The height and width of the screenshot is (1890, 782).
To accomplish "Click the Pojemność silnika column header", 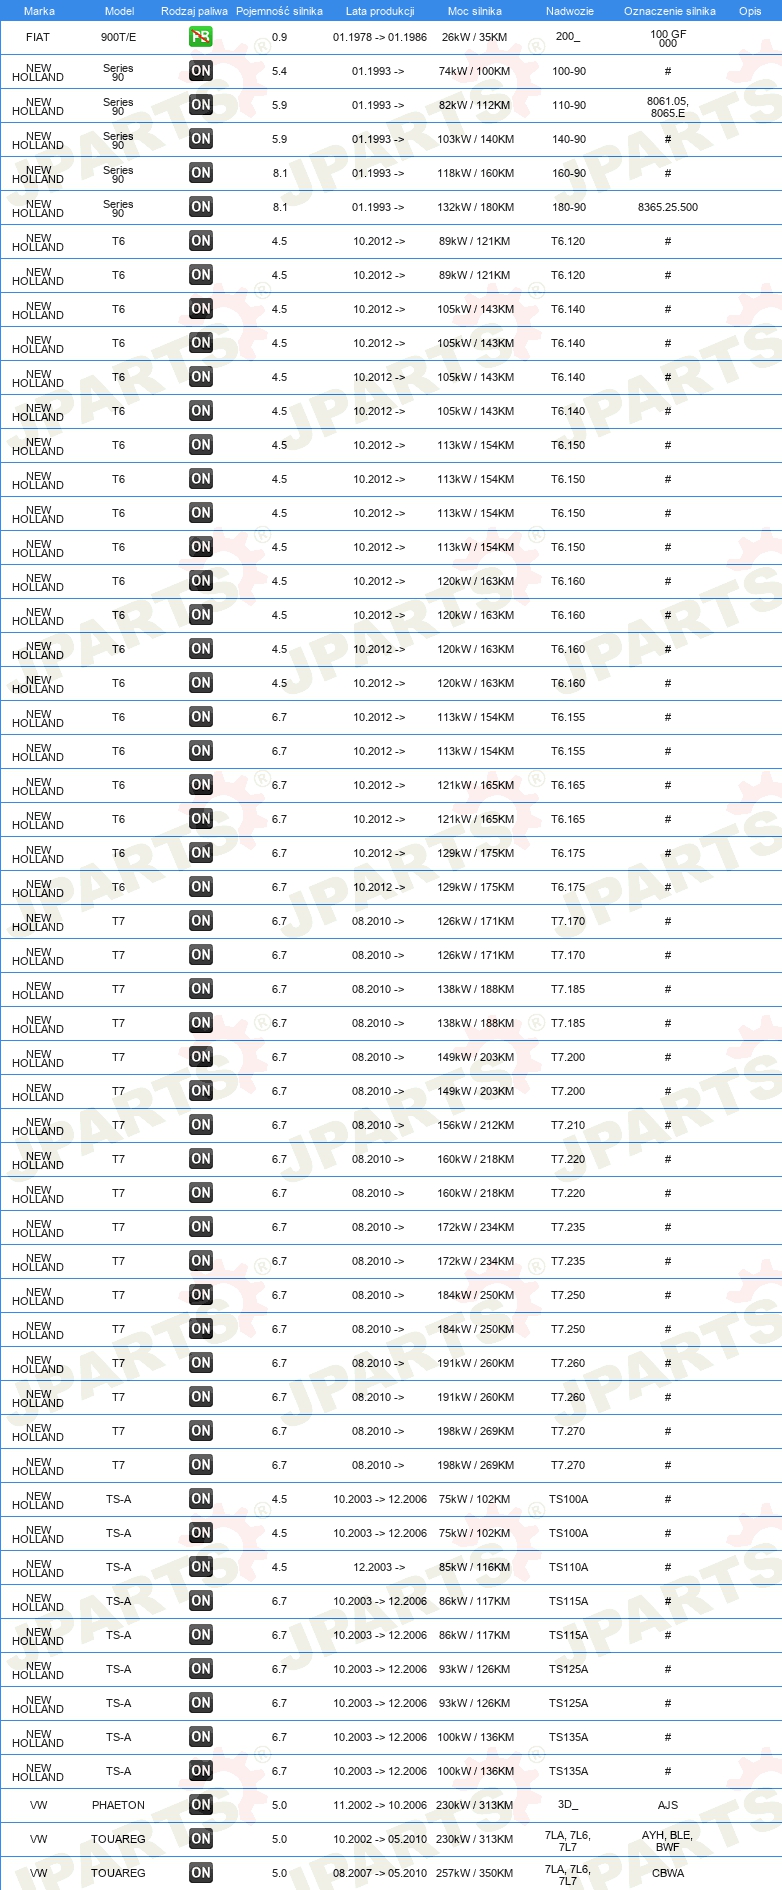I will click(x=279, y=11).
